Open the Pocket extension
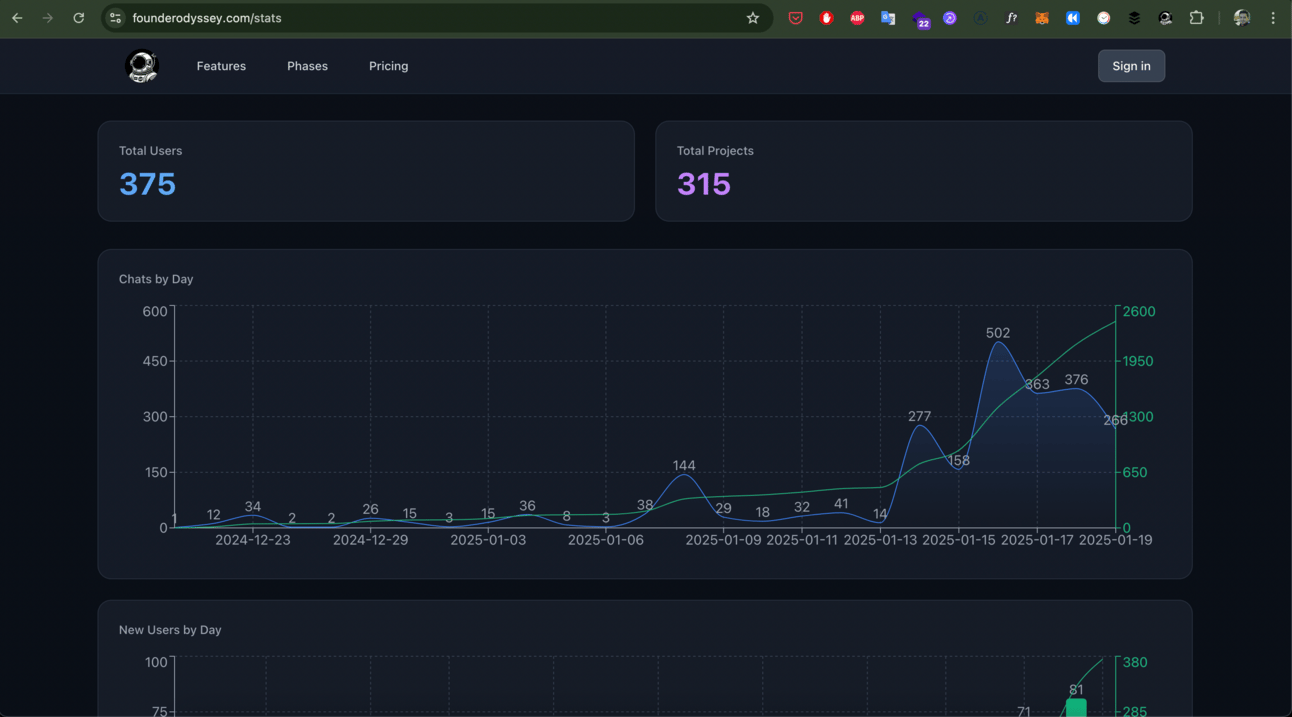 coord(796,18)
